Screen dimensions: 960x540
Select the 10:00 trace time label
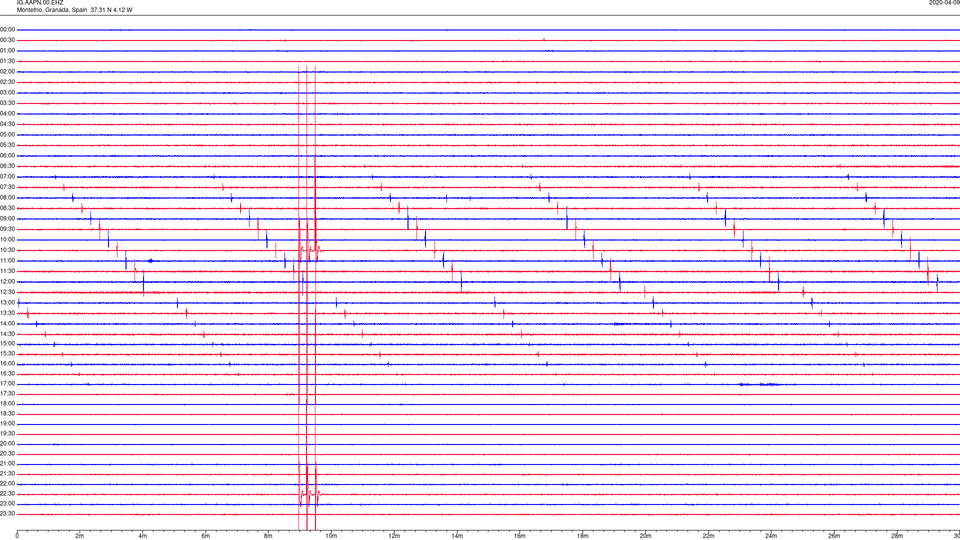click(8, 240)
